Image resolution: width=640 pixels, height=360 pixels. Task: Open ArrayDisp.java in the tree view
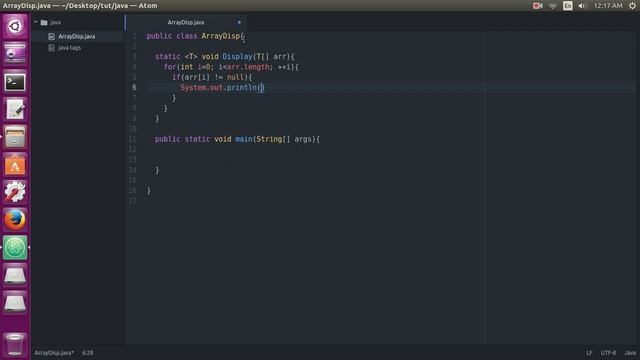[77, 36]
